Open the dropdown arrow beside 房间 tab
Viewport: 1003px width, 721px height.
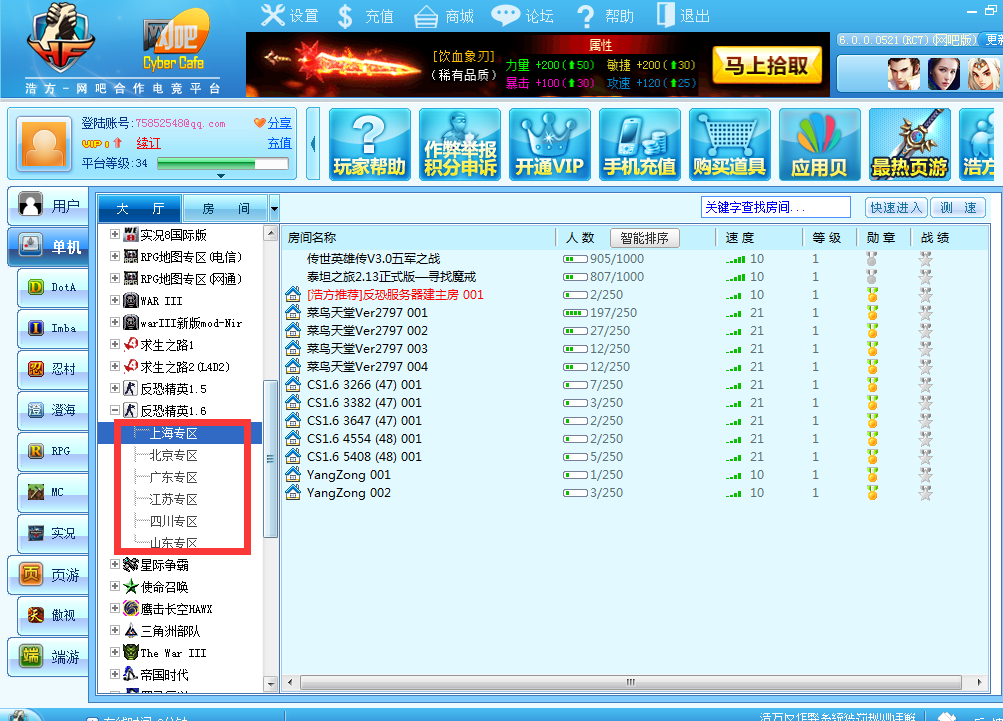pyautogui.click(x=274, y=209)
